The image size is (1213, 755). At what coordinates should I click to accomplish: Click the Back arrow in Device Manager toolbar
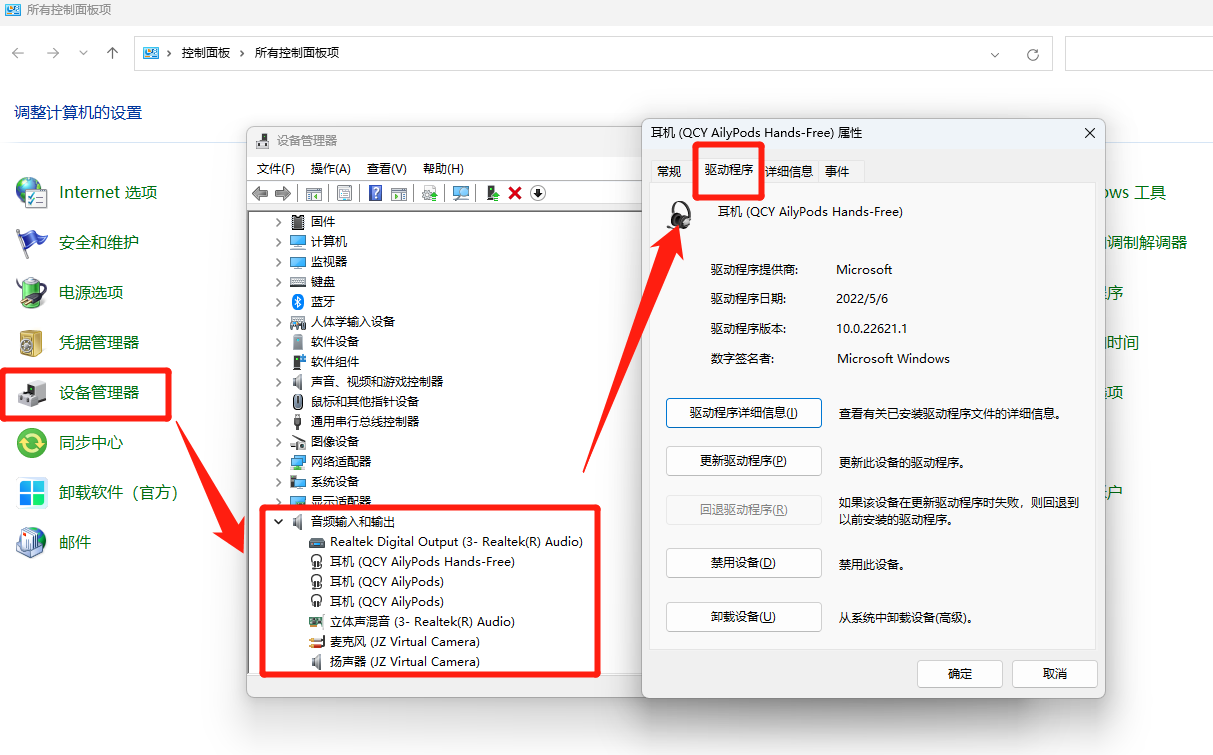(260, 193)
